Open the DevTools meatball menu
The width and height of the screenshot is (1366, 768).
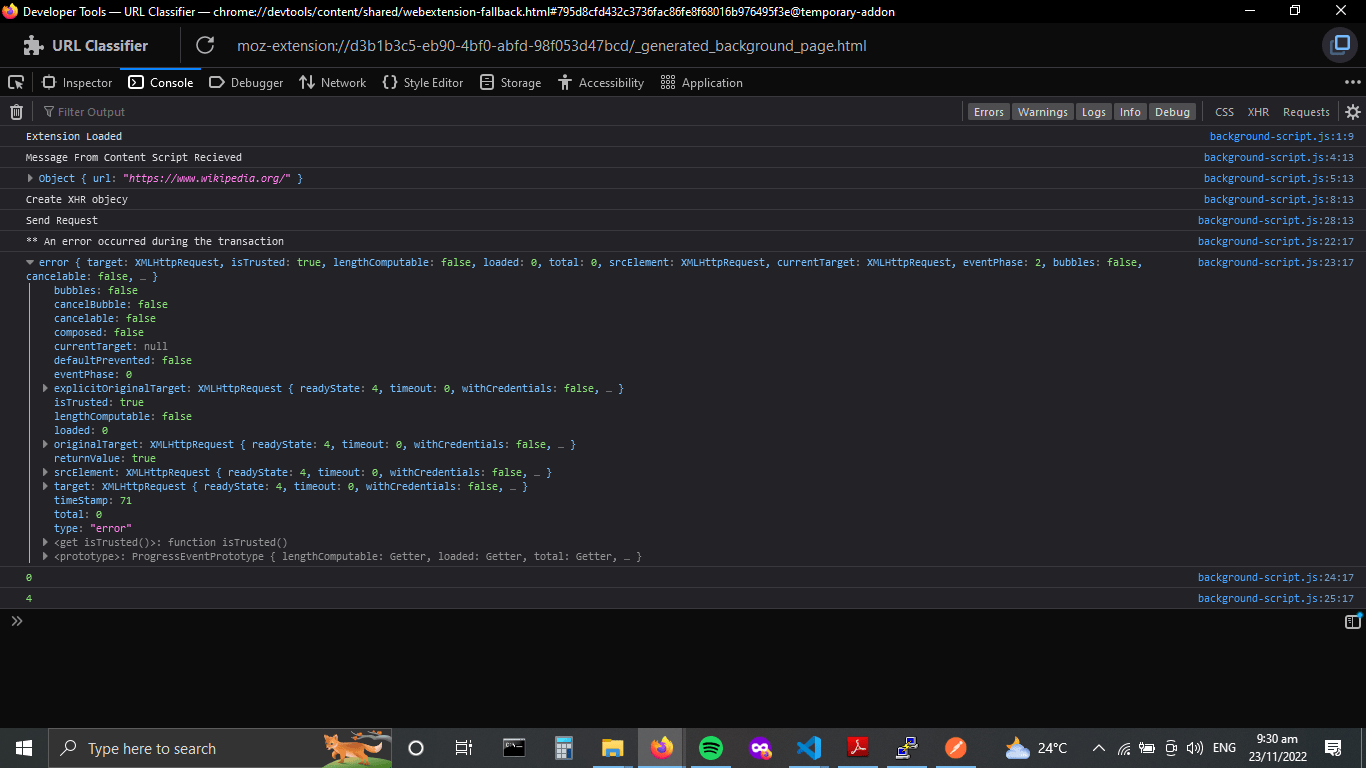(x=1353, y=82)
